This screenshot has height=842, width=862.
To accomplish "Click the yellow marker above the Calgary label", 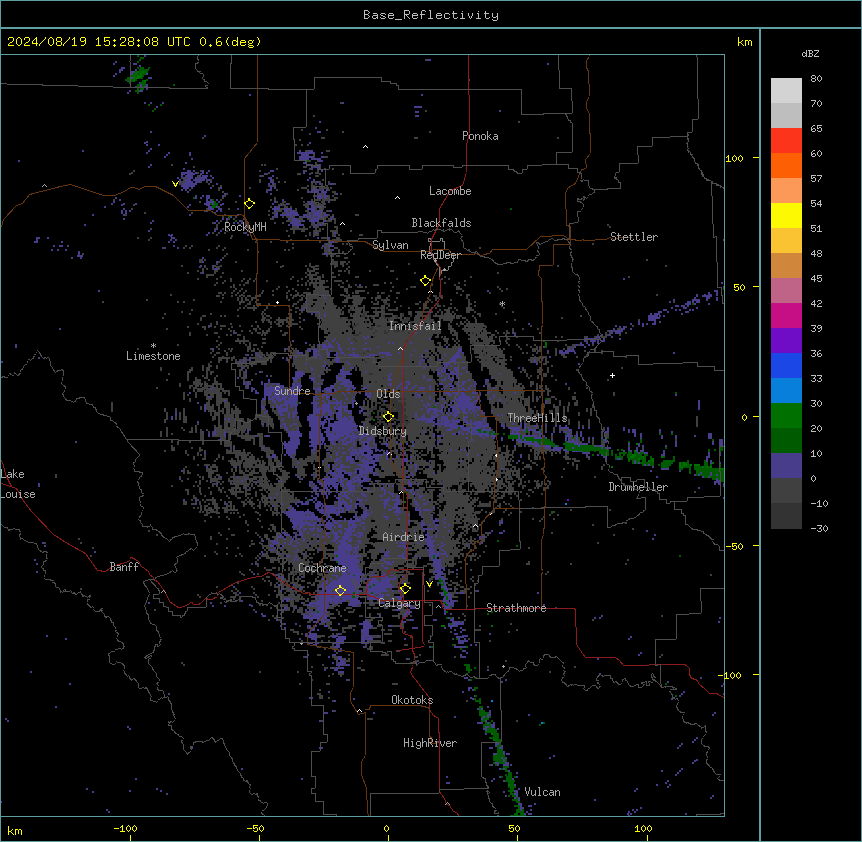I will tap(405, 589).
